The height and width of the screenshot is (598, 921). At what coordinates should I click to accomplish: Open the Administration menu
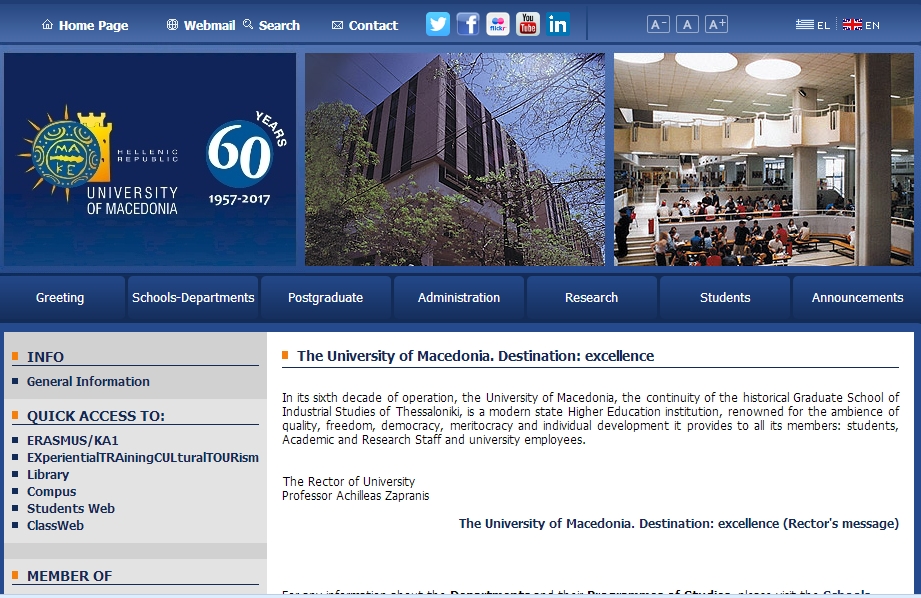tap(459, 298)
